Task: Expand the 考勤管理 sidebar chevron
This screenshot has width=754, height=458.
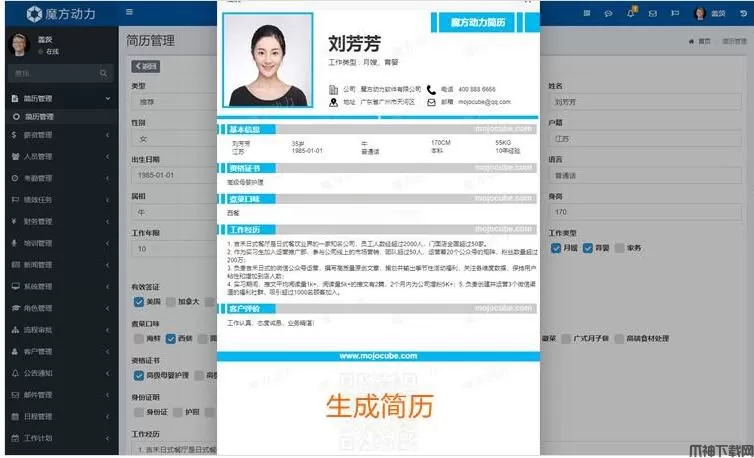Action: coord(107,178)
